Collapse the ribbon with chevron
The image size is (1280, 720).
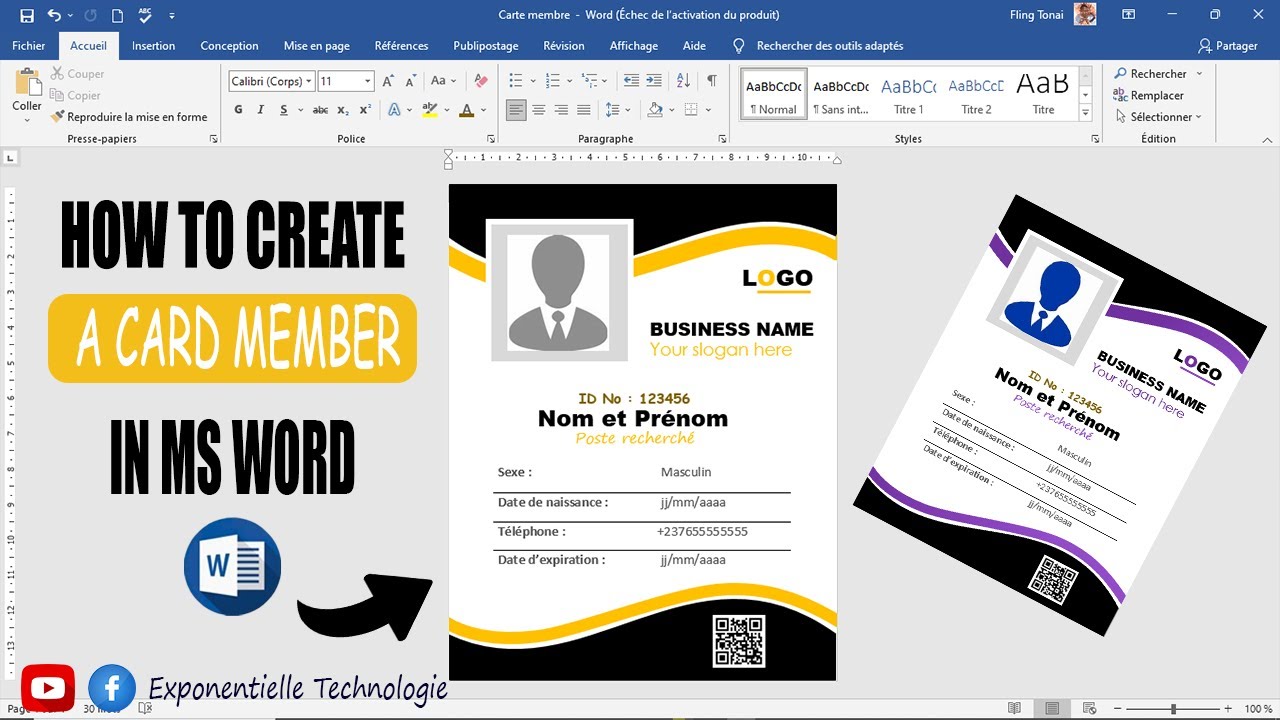1267,139
